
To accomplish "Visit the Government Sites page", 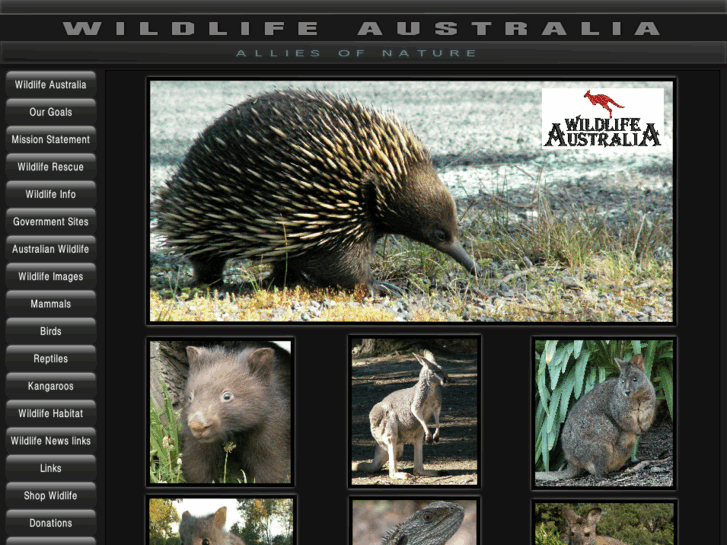I will point(51,221).
